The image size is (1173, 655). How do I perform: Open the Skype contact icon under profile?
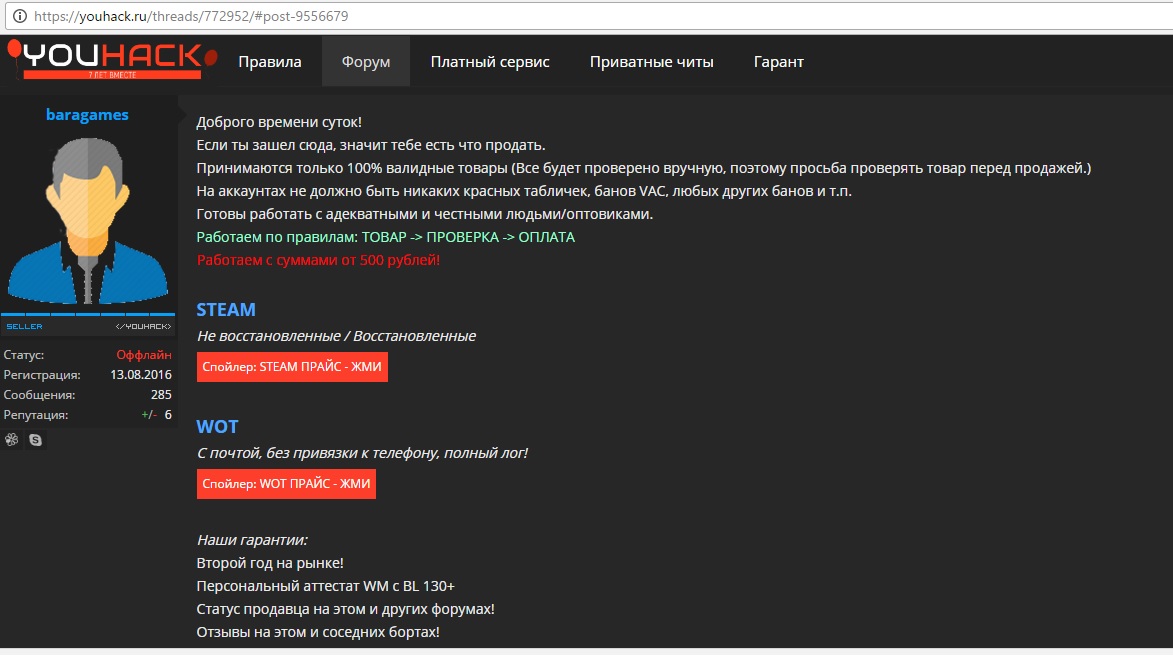[x=36, y=440]
